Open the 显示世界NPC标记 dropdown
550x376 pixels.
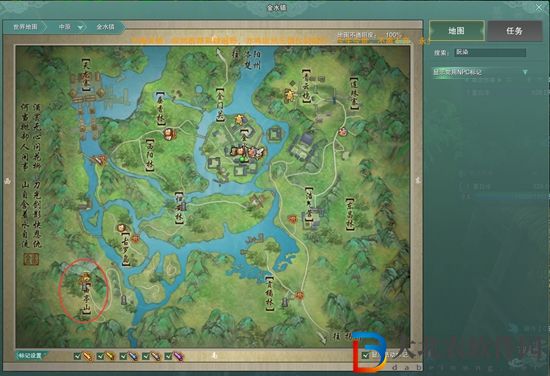point(525,72)
